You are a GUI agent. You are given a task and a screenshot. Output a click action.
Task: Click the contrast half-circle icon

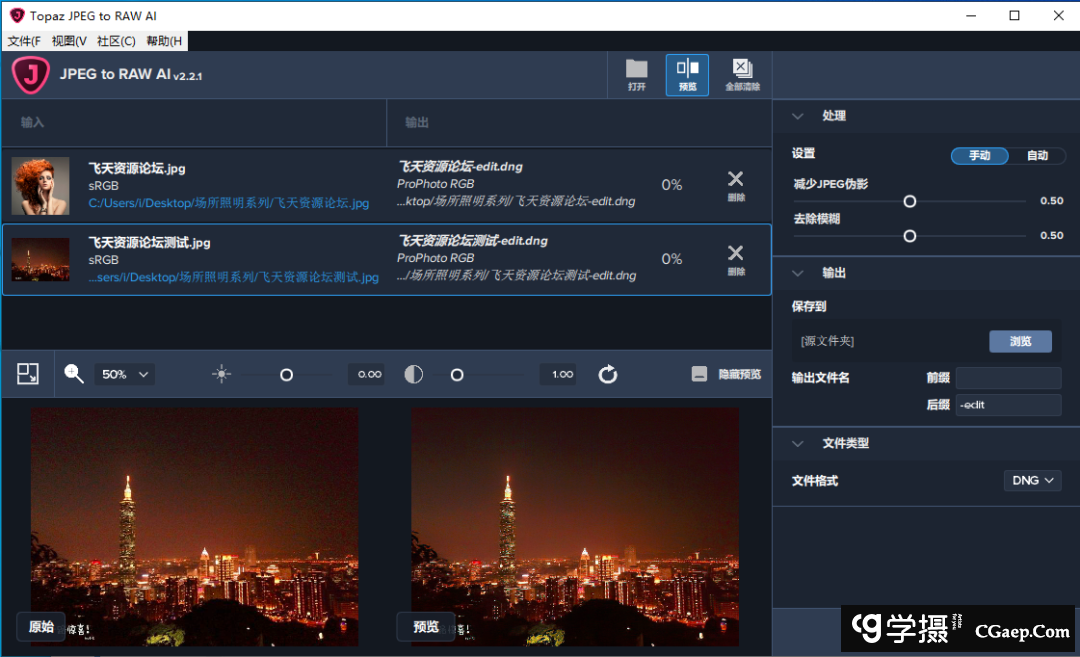point(414,373)
